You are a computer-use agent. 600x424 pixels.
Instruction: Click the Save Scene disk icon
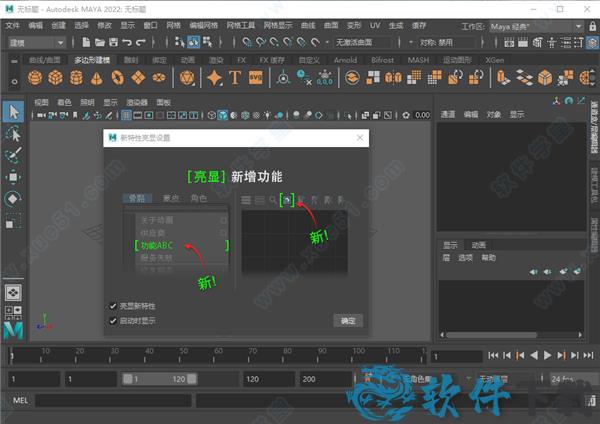pyautogui.click(x=113, y=42)
